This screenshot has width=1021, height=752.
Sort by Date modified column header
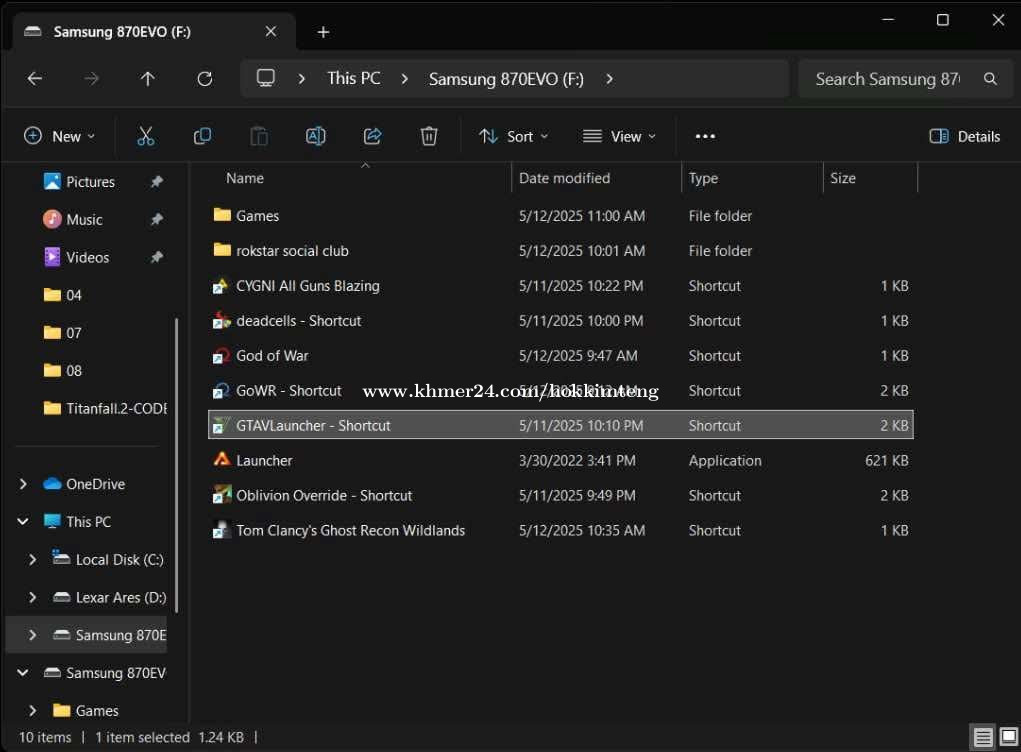click(x=564, y=178)
